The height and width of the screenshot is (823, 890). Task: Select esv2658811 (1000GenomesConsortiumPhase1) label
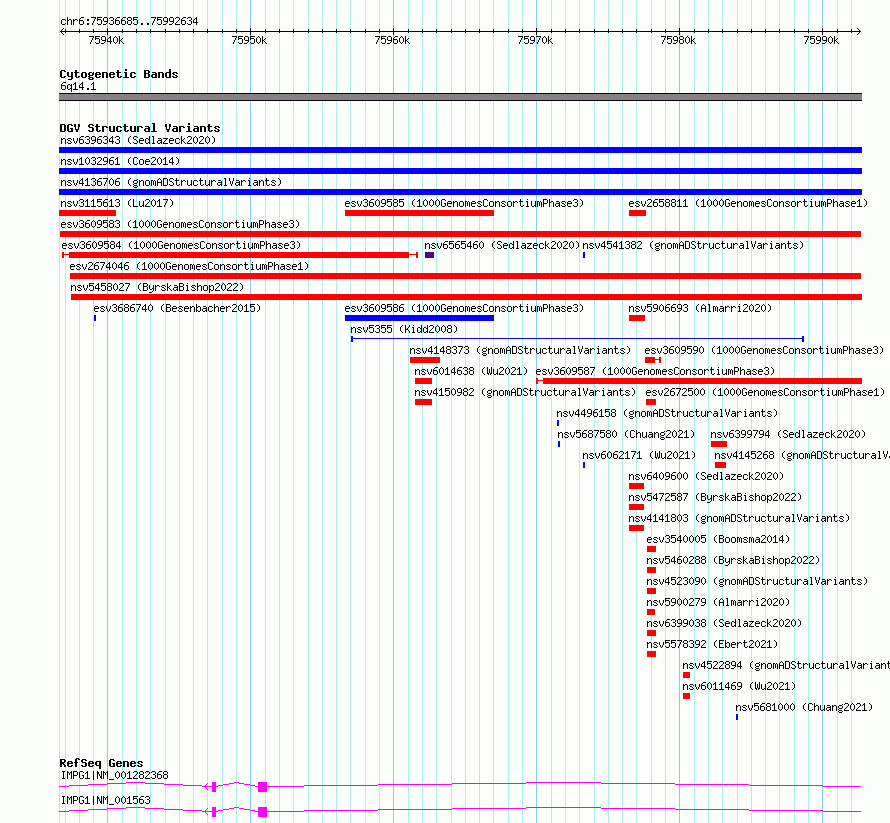click(x=748, y=203)
